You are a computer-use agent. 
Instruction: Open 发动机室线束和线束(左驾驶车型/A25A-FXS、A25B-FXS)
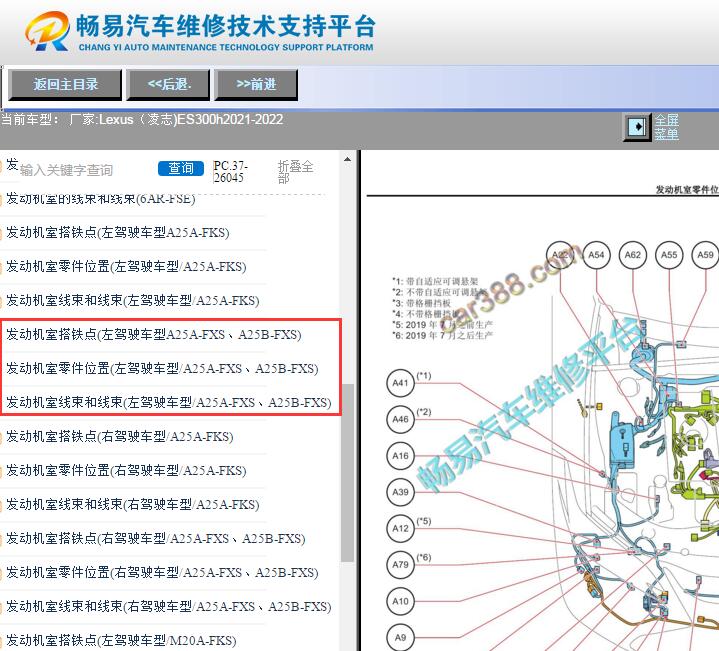(168, 402)
